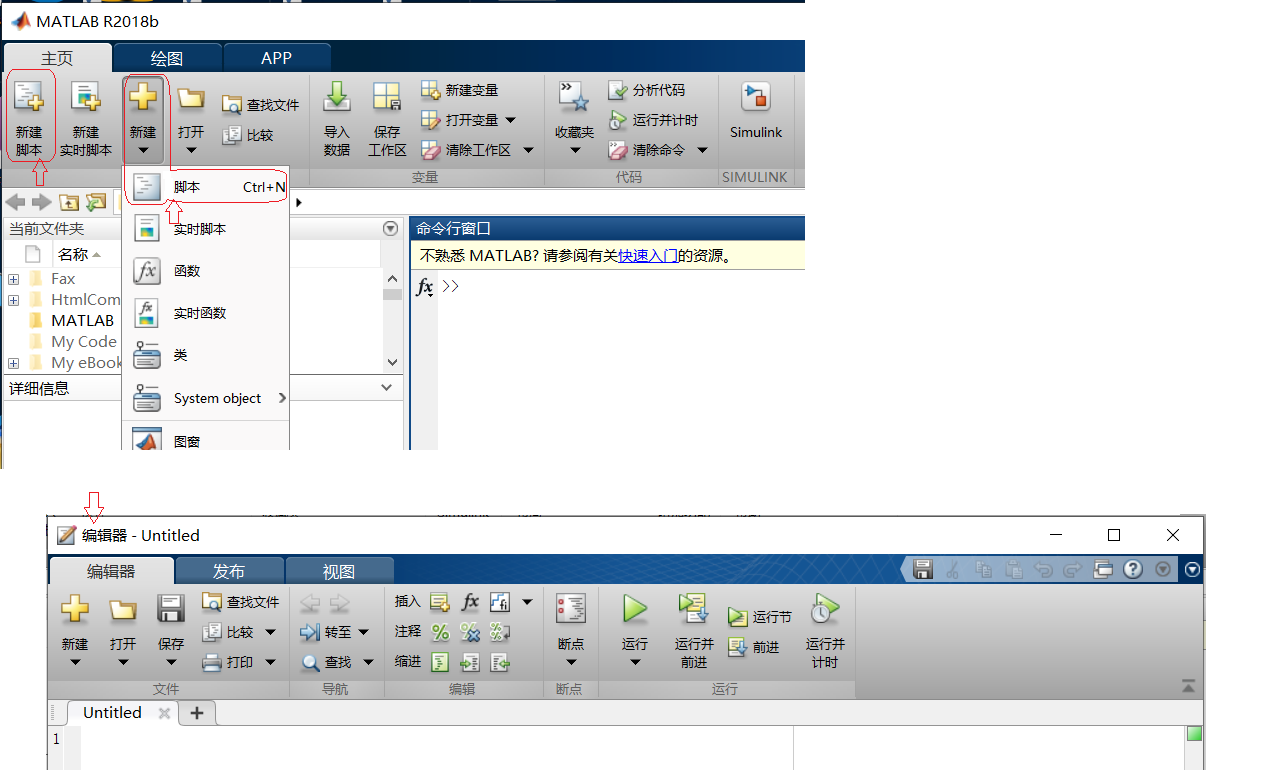Click Find Files (查找文件) in the editor tab
1288x783 pixels.
240,602
